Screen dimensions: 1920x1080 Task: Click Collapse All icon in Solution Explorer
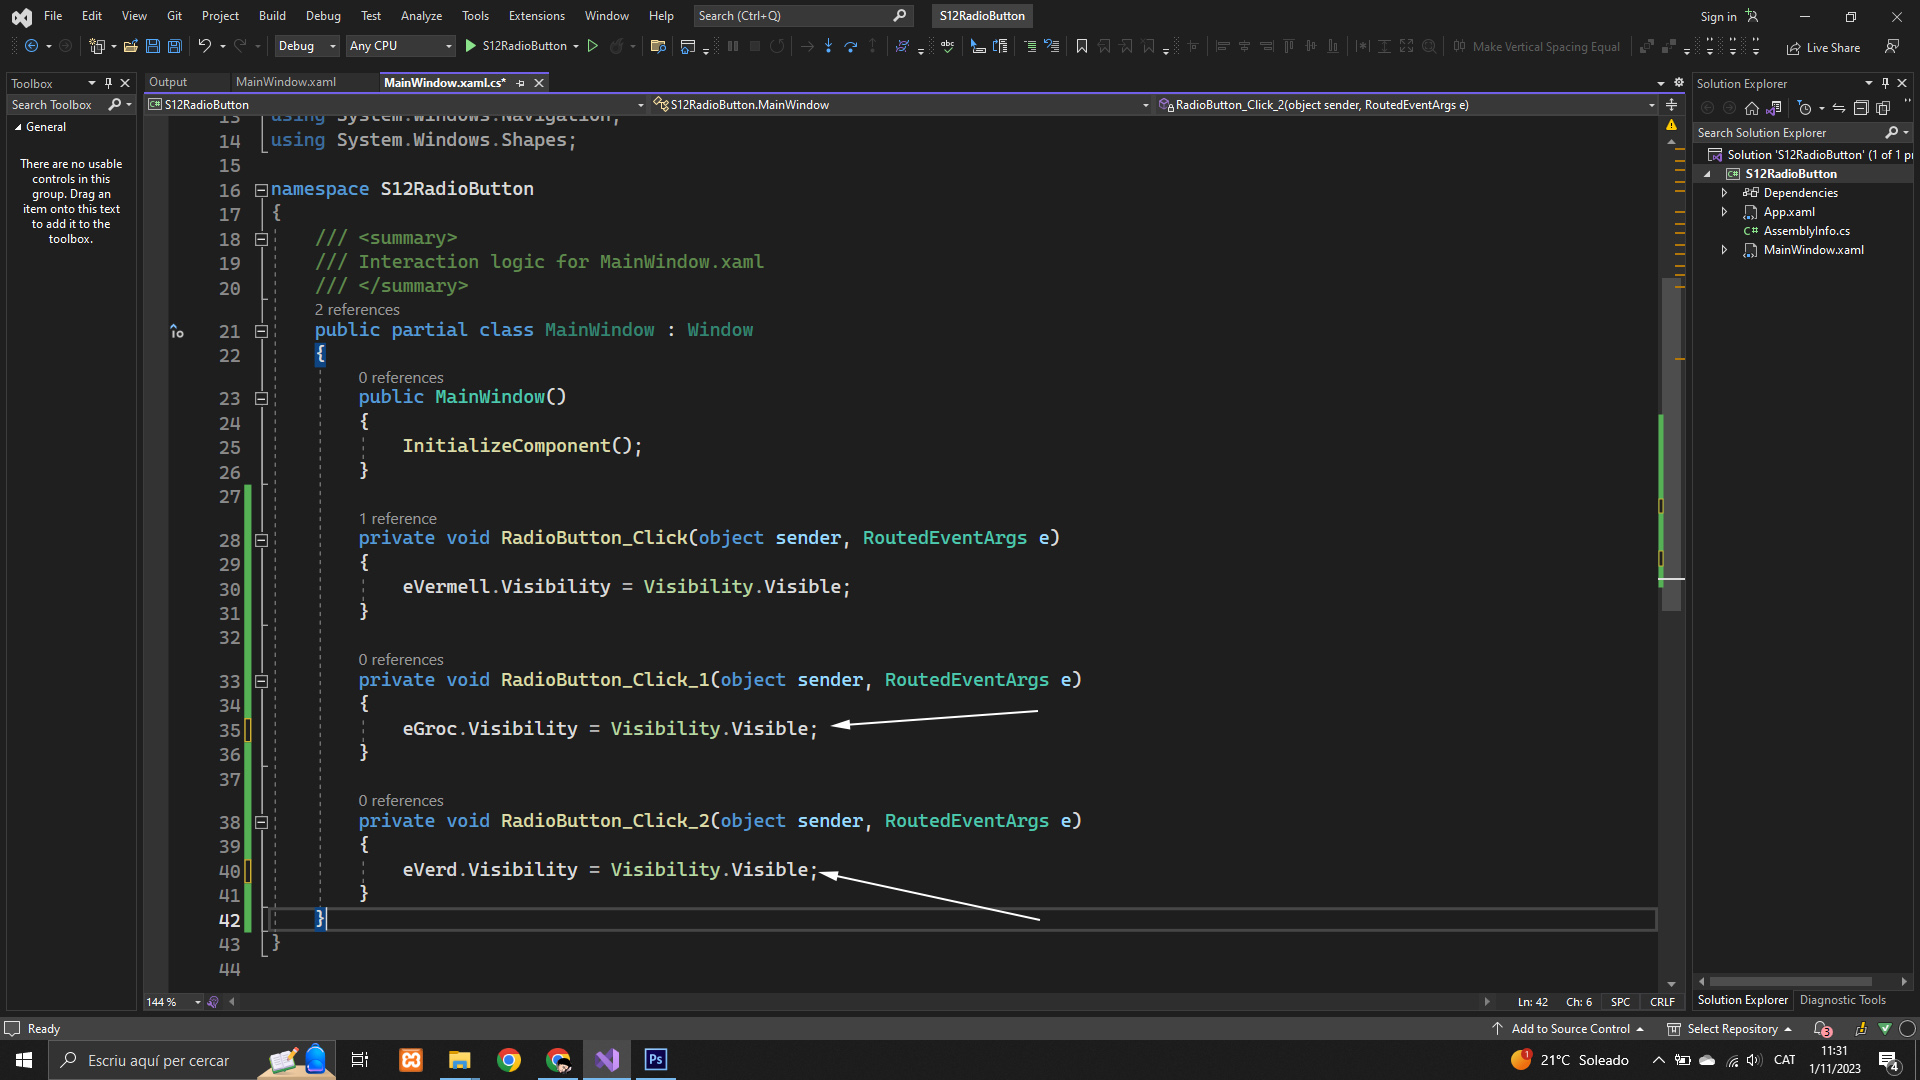click(x=1861, y=108)
